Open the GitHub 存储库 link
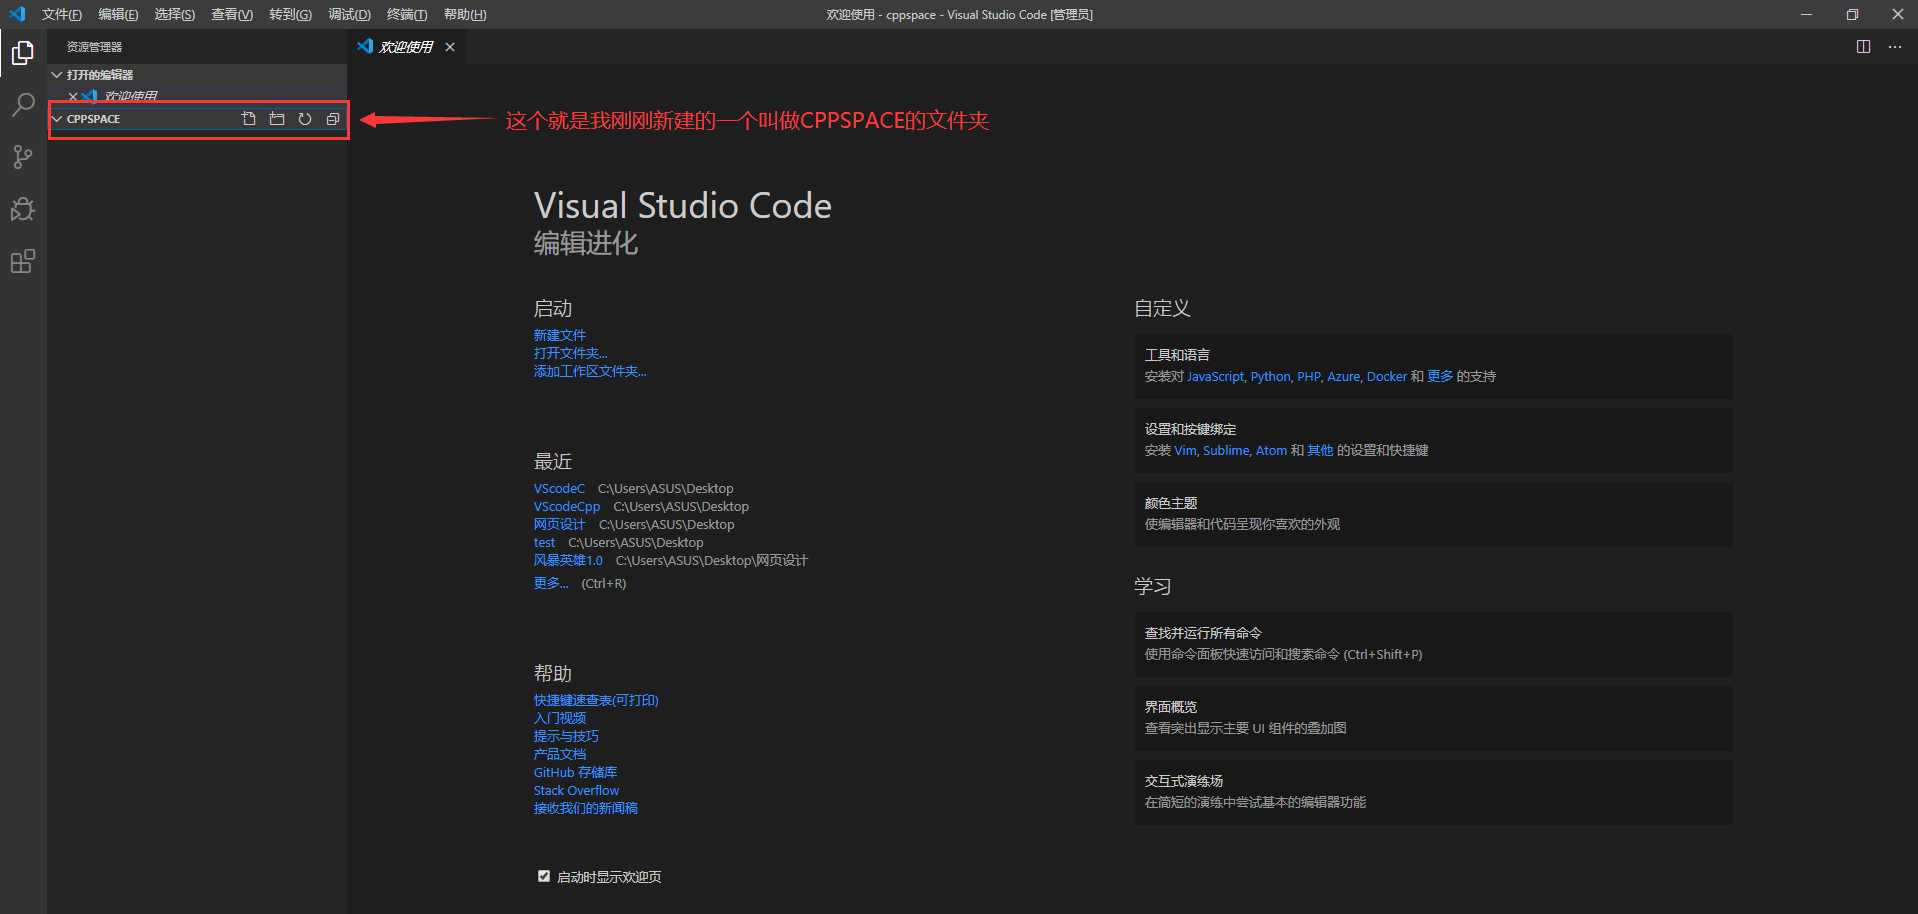The image size is (1918, 914). click(575, 772)
